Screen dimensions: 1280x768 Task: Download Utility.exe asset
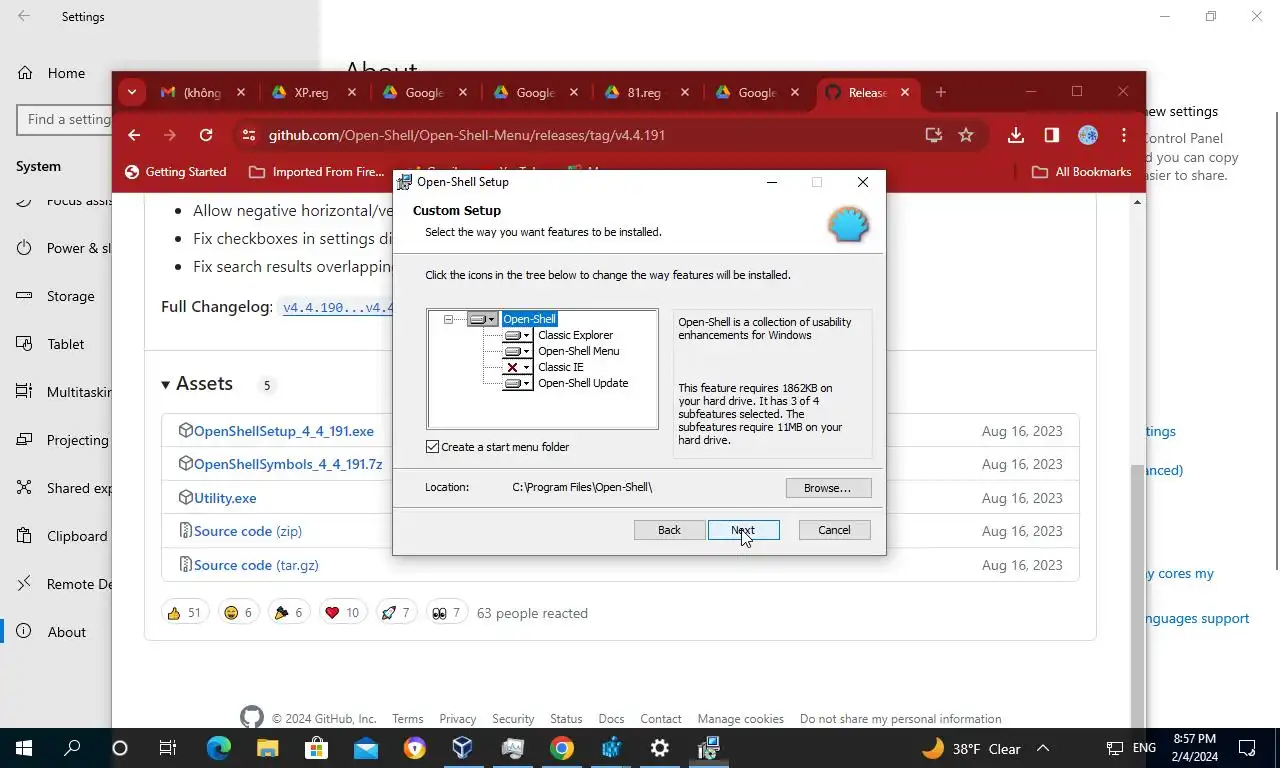coord(225,498)
